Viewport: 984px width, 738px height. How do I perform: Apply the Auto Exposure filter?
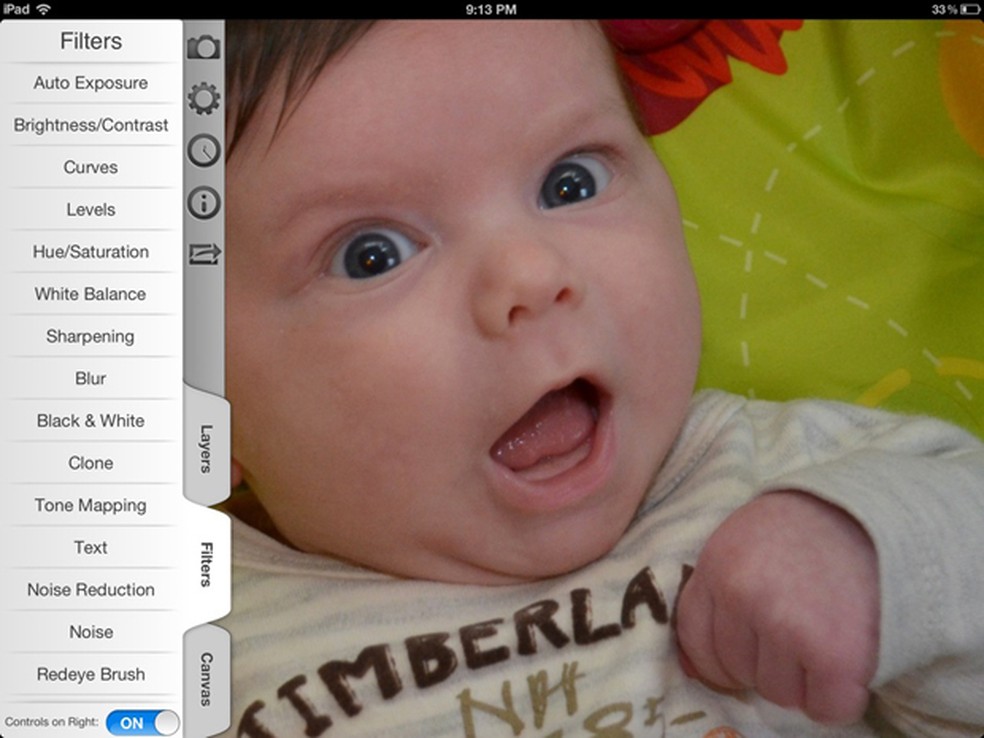coord(91,83)
